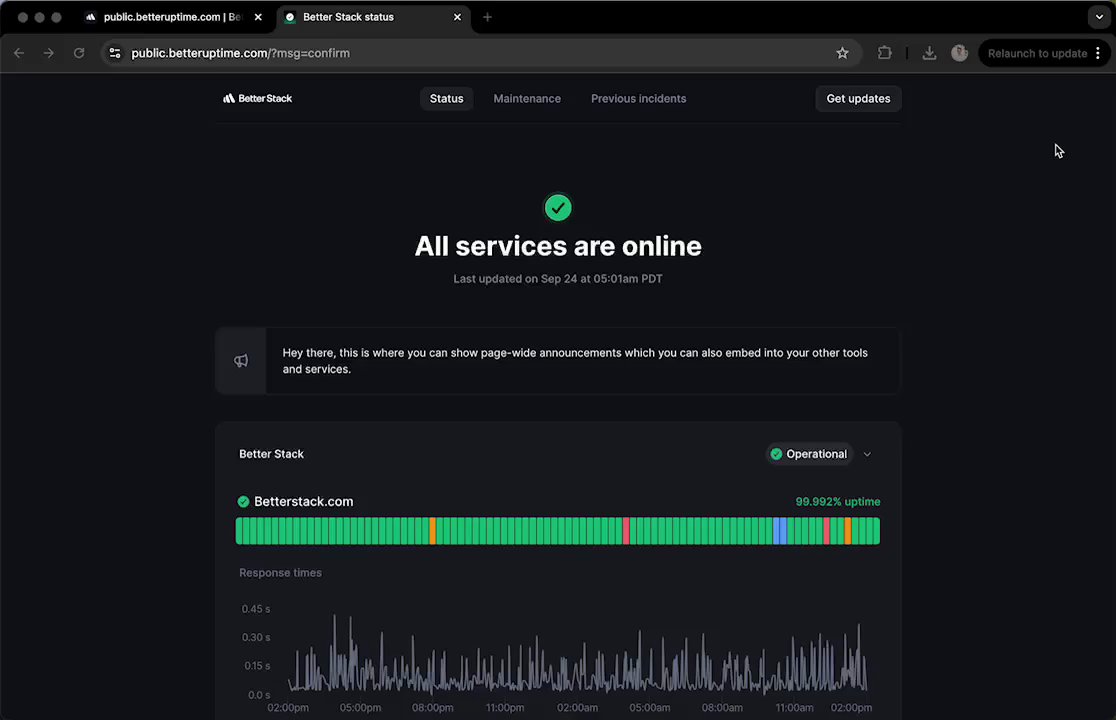1116x720 pixels.
Task: Click the first red segment in uptime bar
Action: pos(626,531)
